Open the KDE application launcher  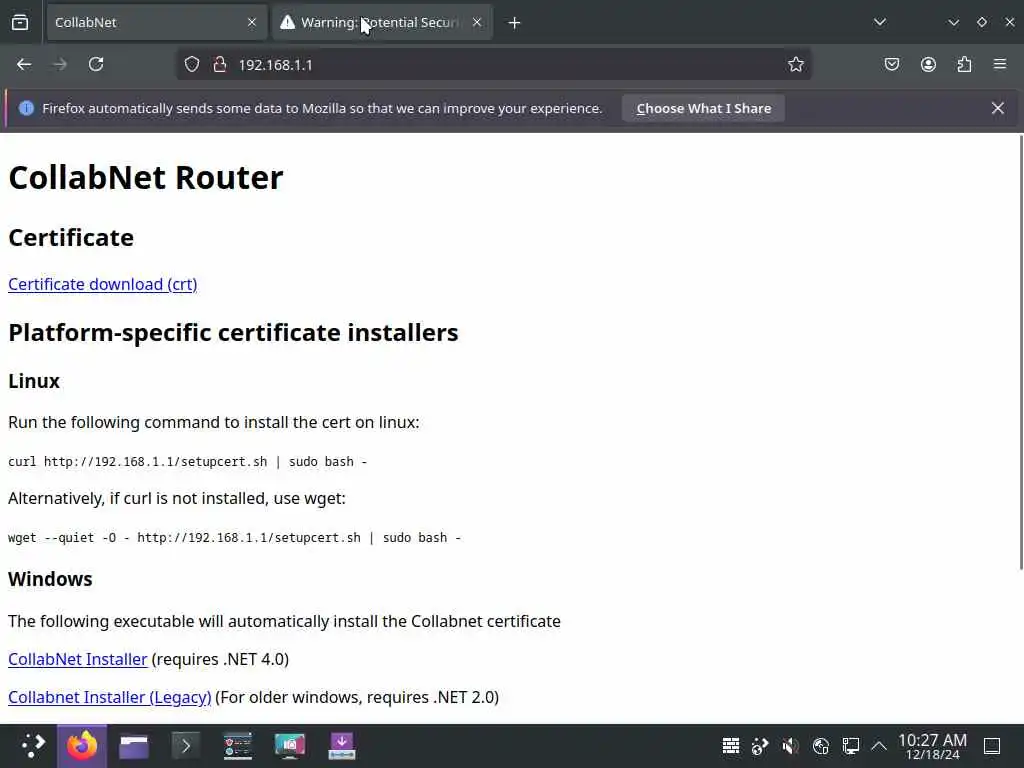tap(33, 746)
